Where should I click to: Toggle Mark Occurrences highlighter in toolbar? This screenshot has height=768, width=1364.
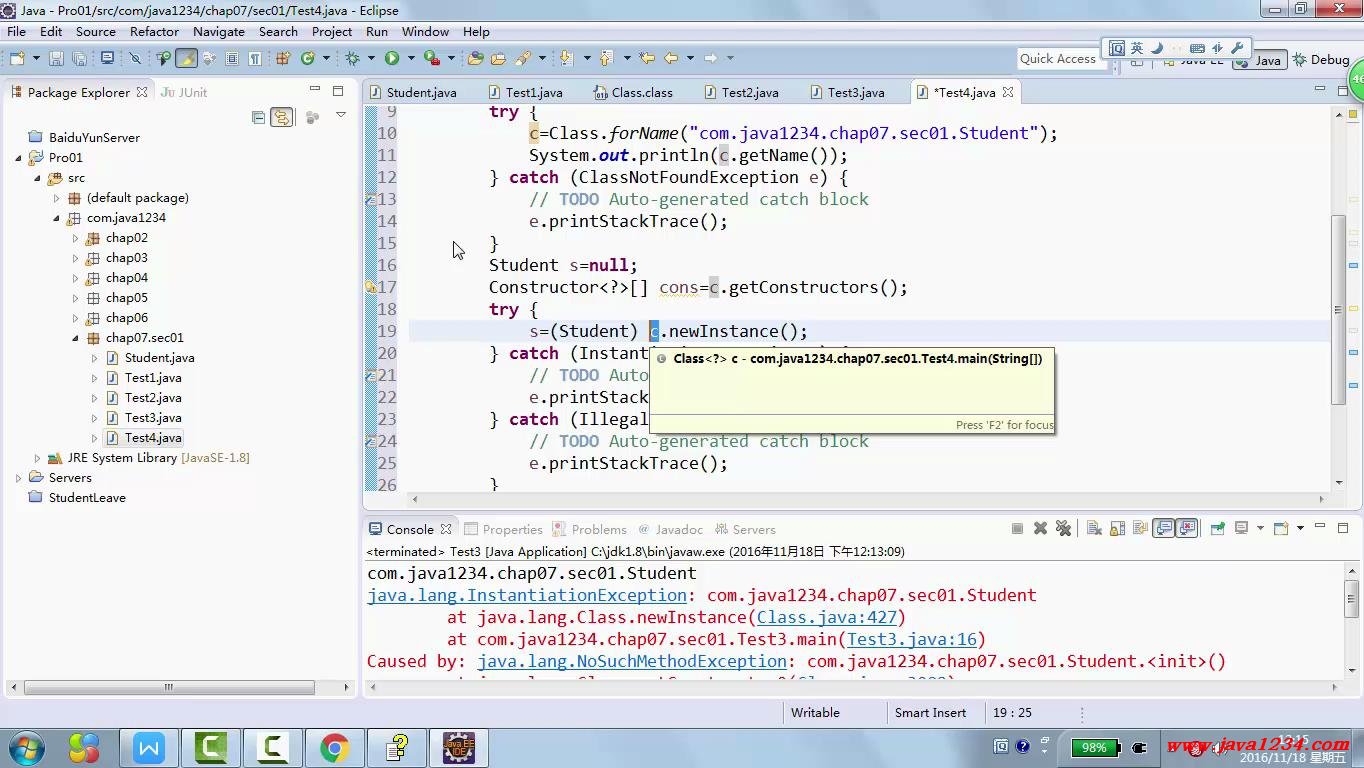click(186, 58)
